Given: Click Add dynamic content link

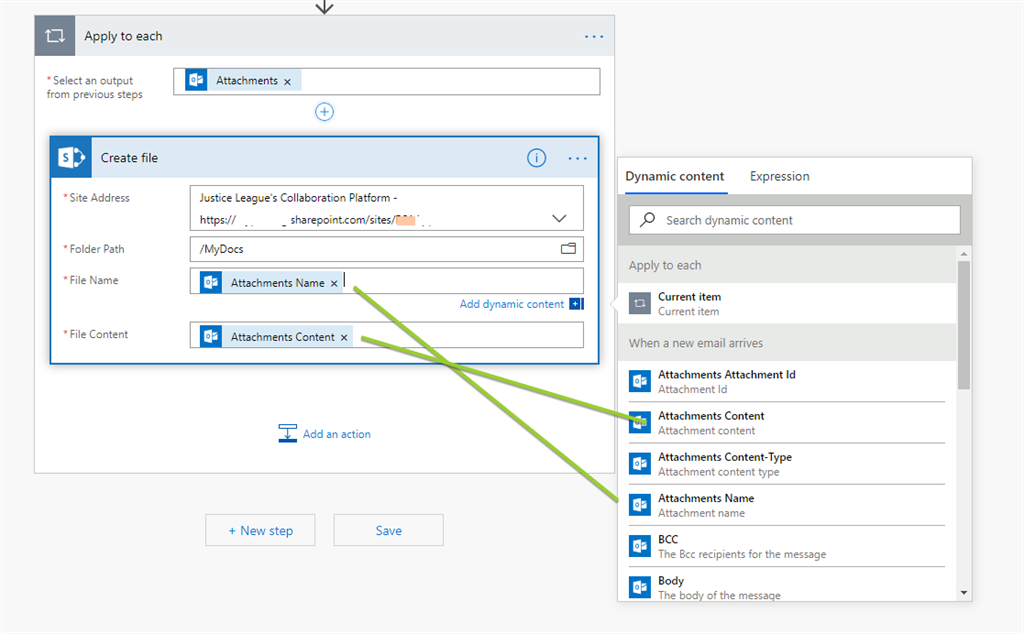Looking at the screenshot, I should 512,304.
